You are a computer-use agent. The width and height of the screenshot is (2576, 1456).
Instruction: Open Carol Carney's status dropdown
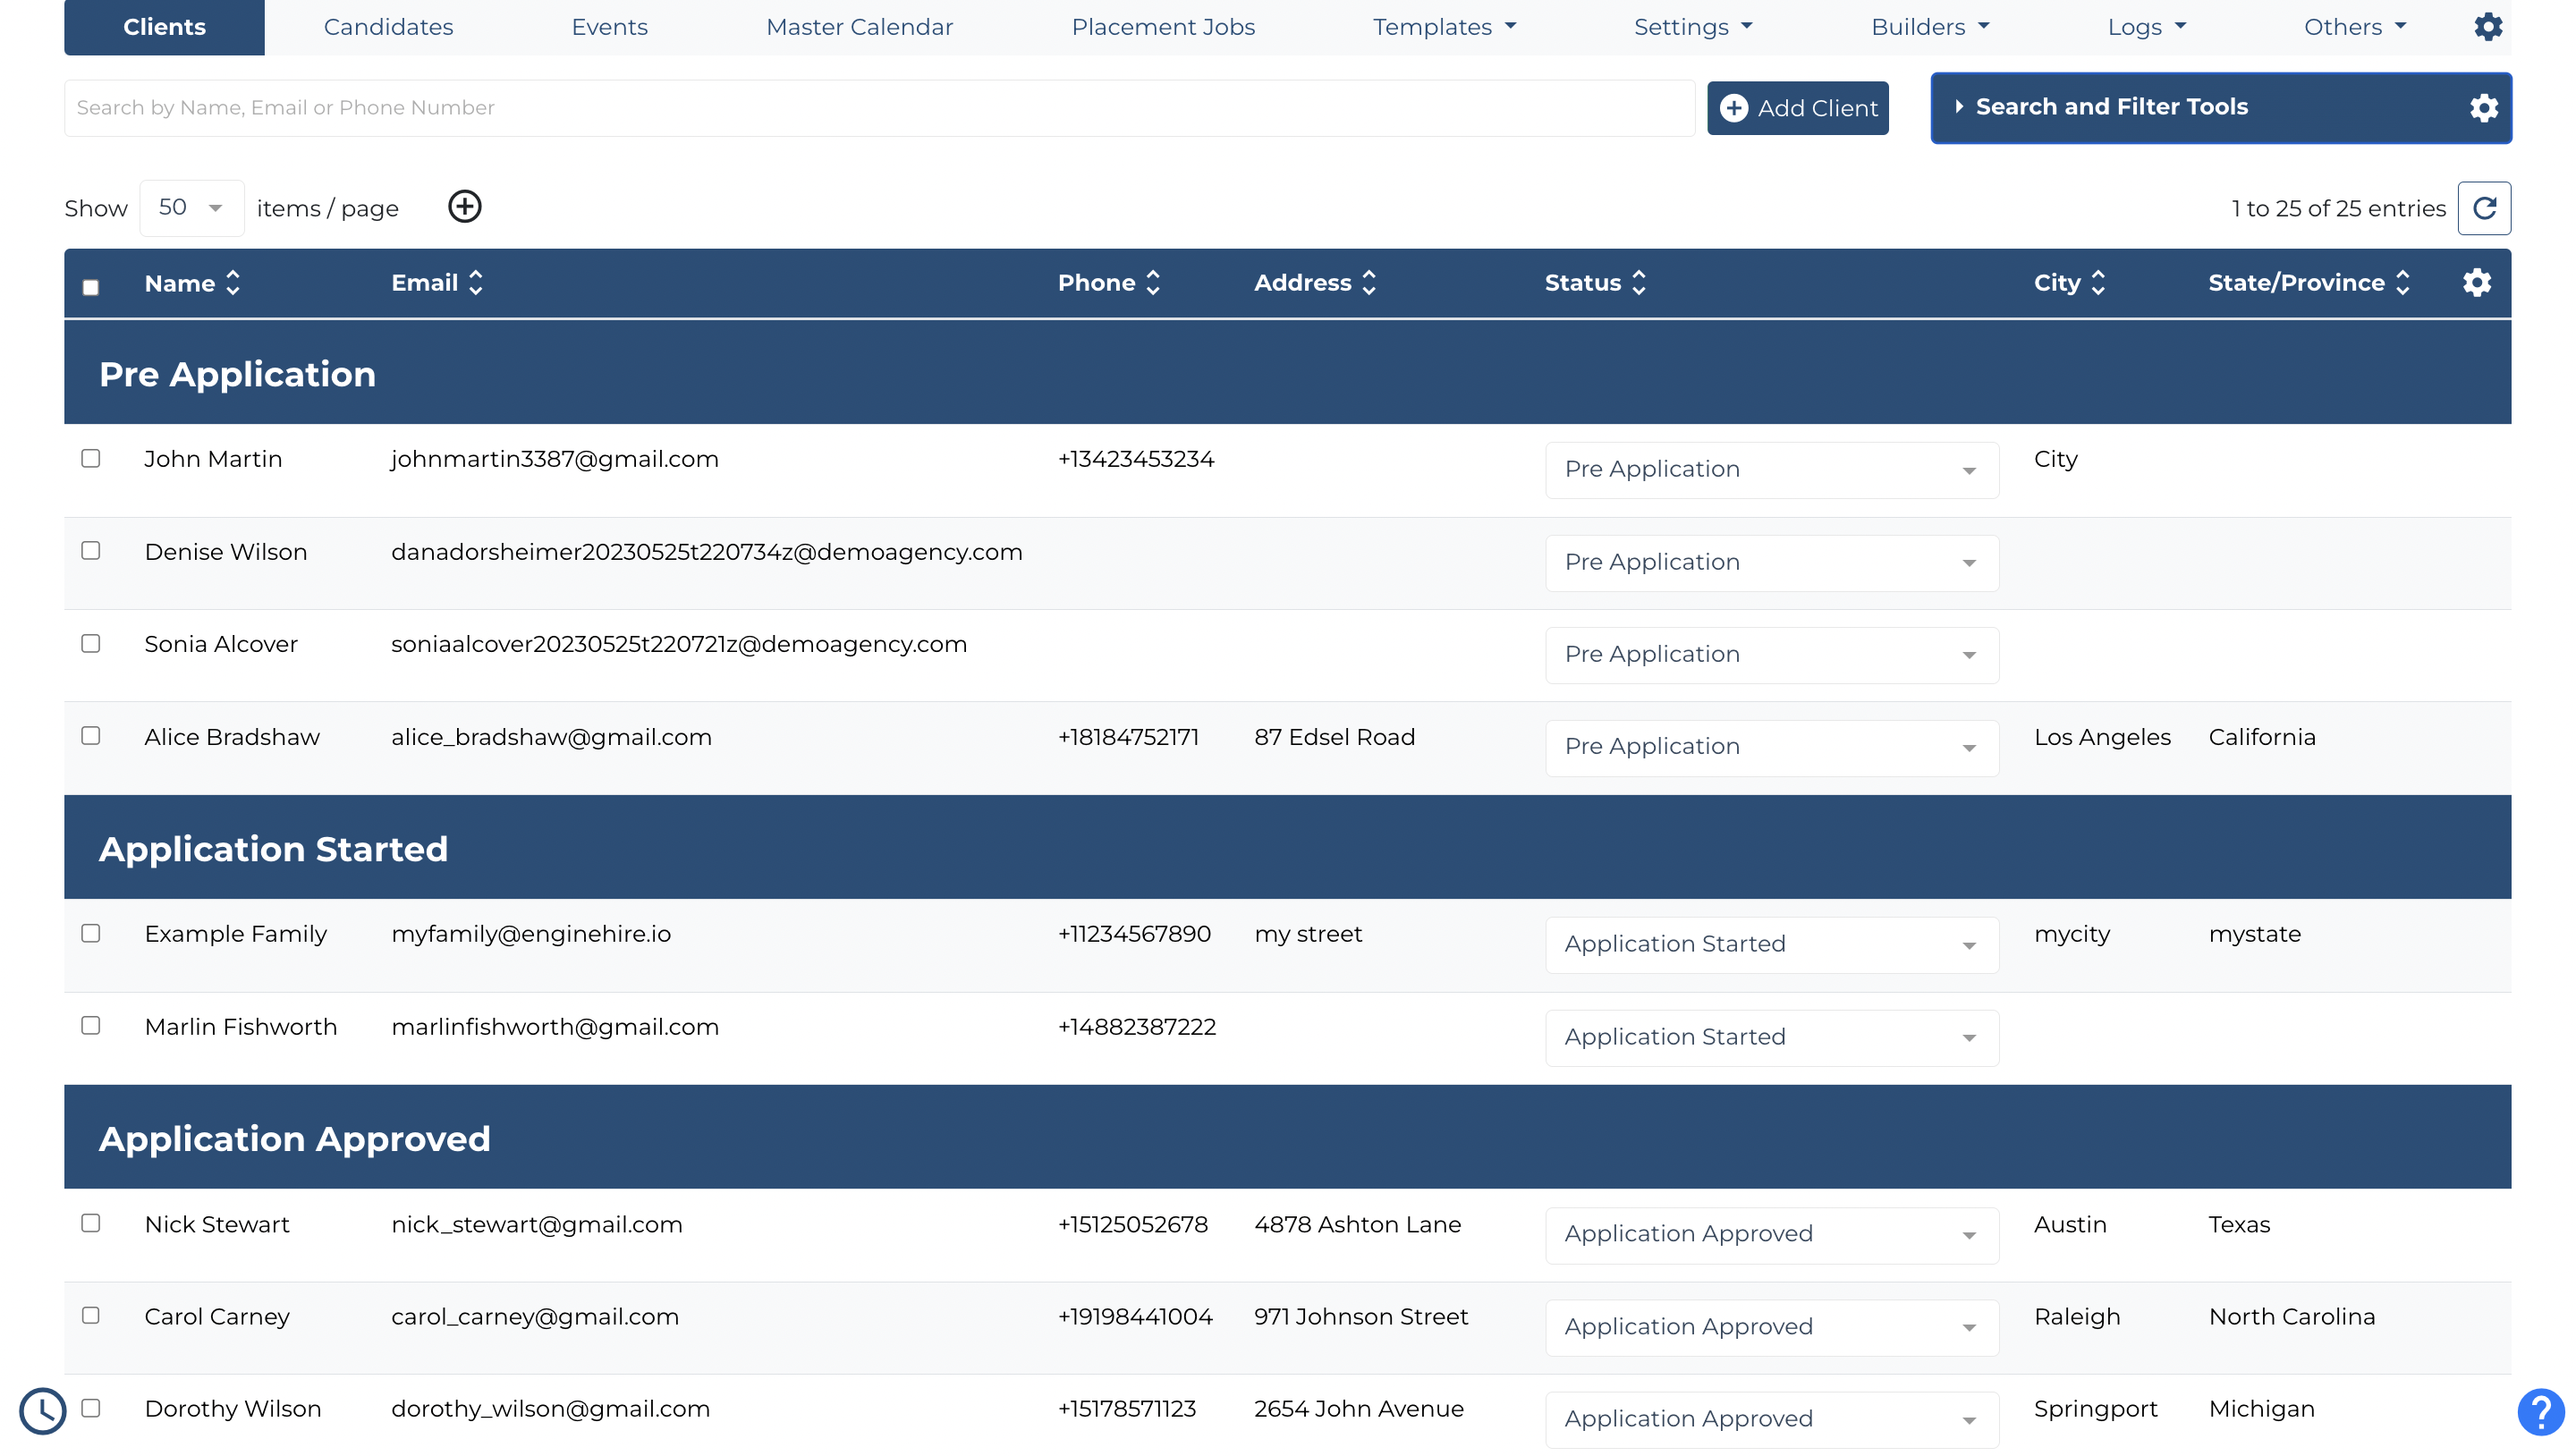(1772, 1328)
